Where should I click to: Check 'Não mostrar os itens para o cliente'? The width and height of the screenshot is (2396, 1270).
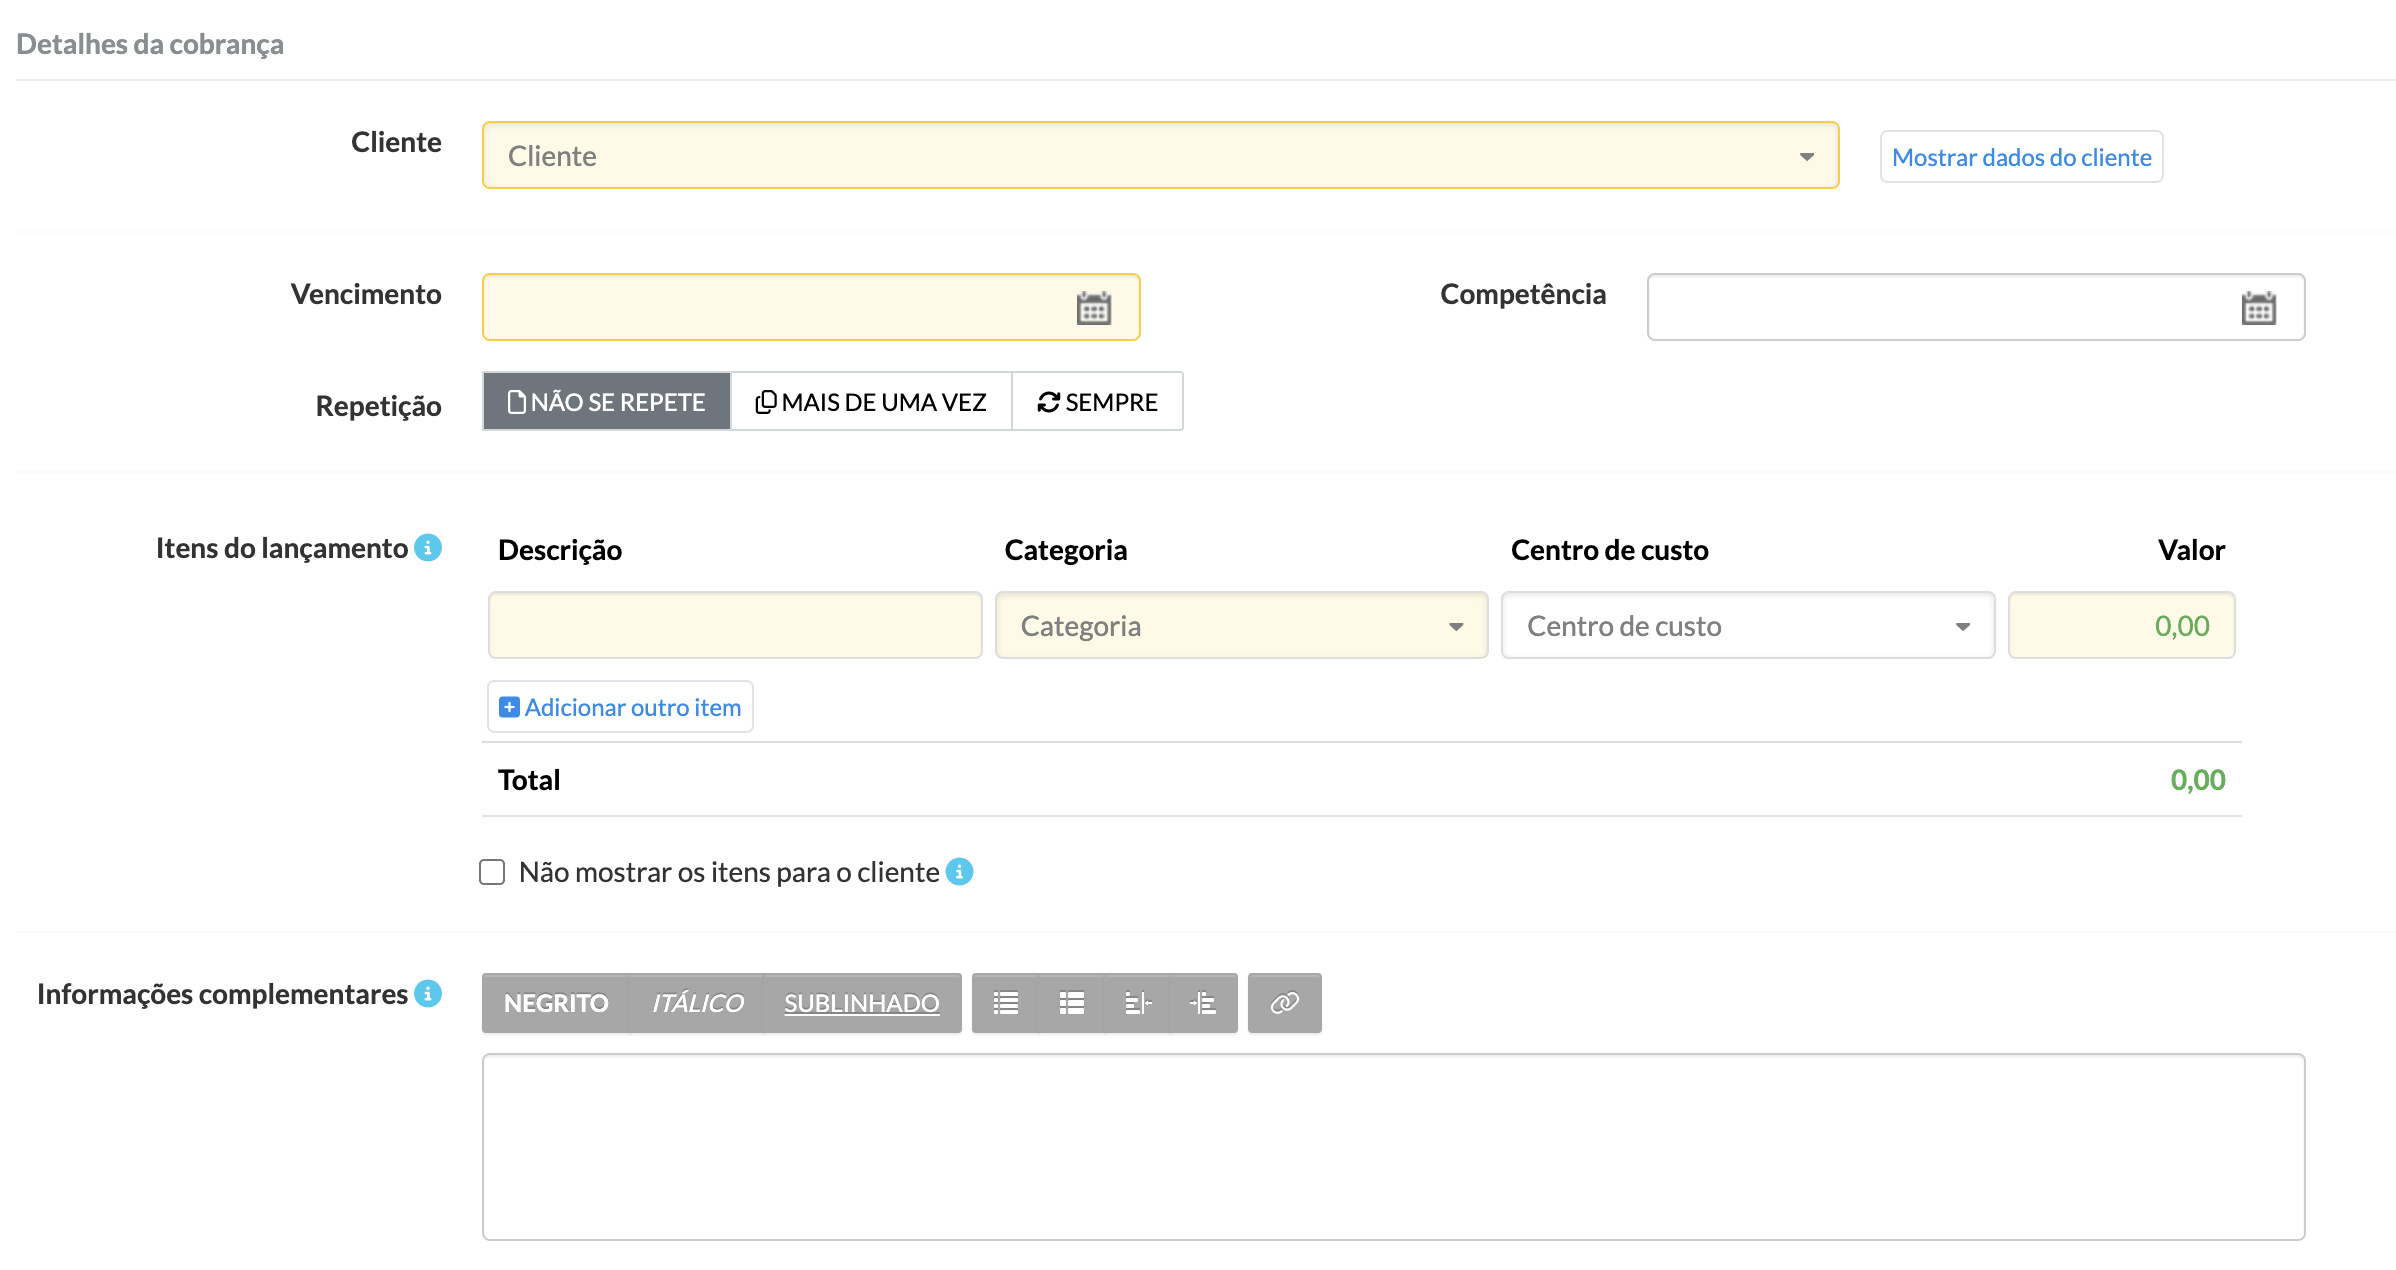492,872
